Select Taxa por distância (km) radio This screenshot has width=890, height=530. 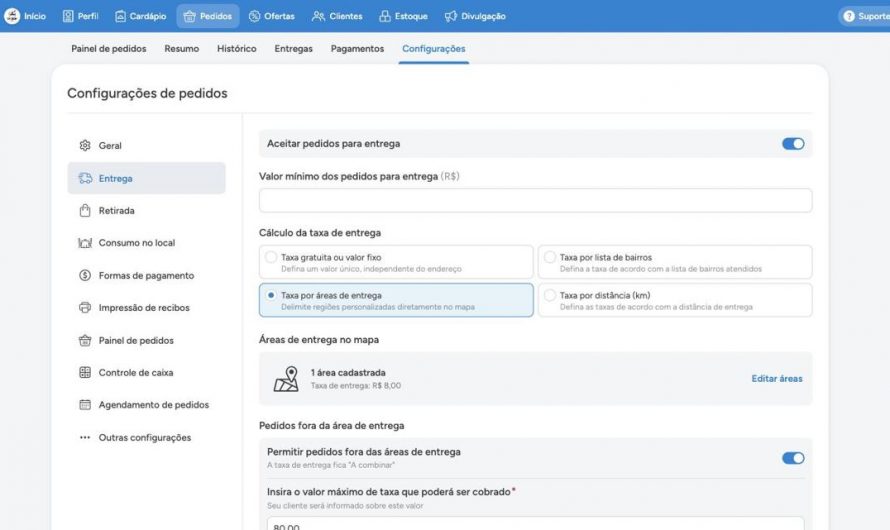550,295
